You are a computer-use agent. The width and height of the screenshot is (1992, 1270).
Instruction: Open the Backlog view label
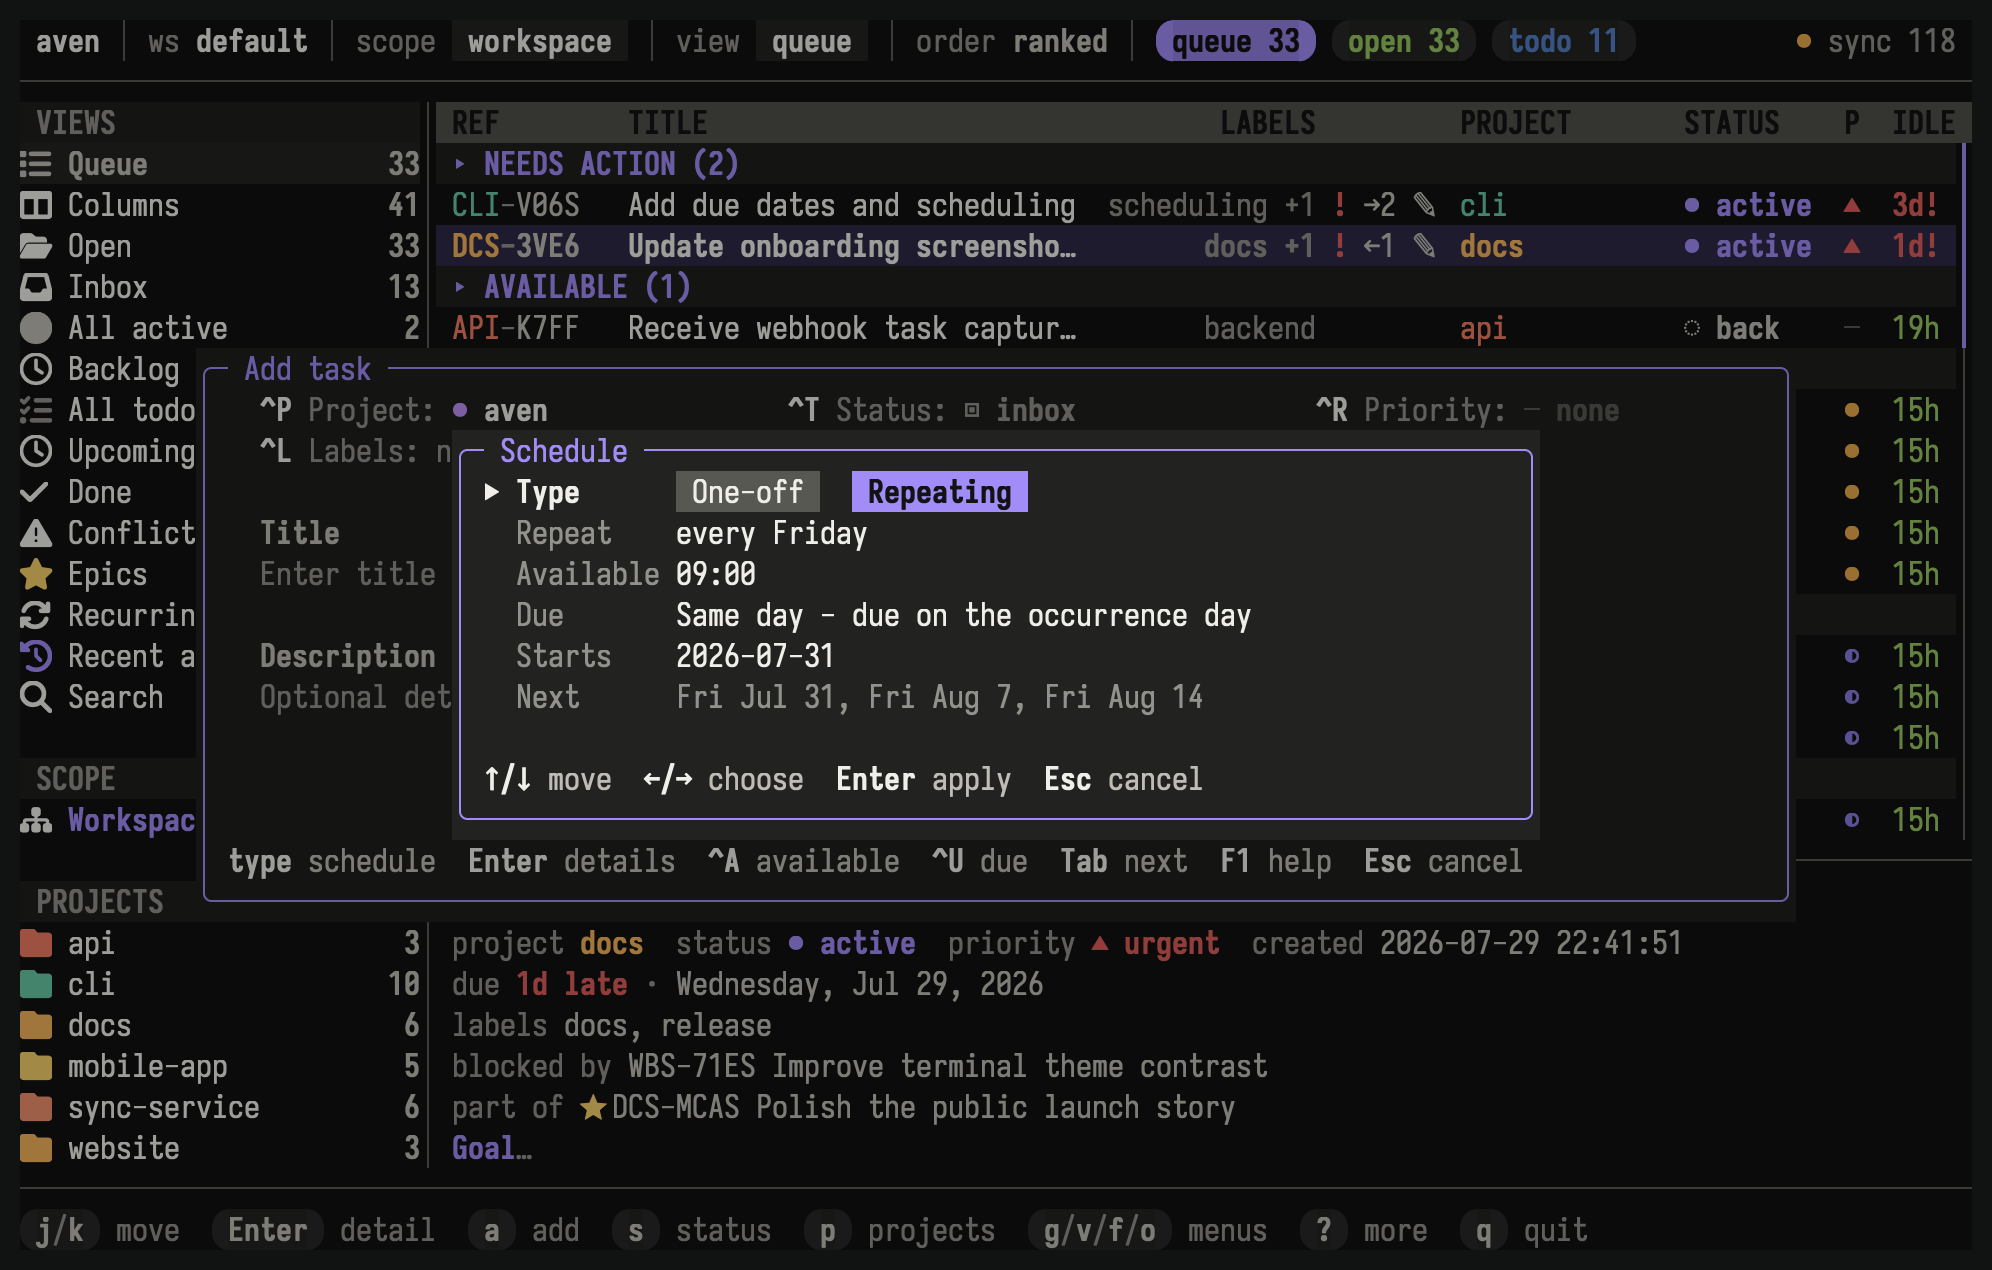coord(123,369)
